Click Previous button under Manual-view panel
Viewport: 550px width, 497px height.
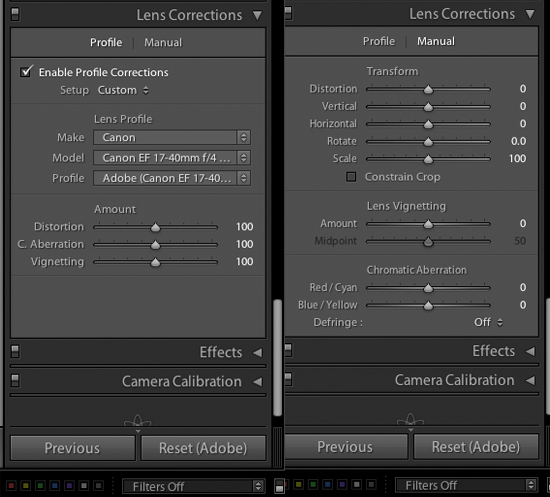point(346,447)
